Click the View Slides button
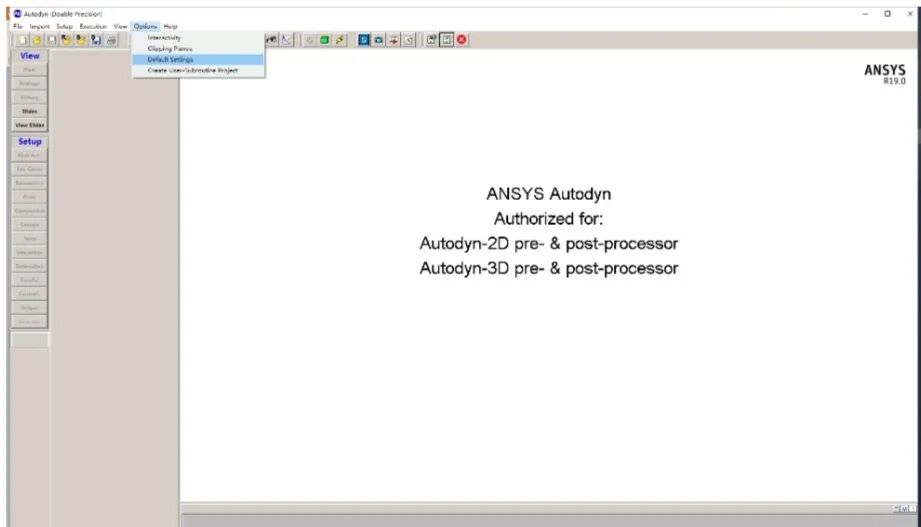This screenshot has height=527, width=921. (x=29, y=125)
